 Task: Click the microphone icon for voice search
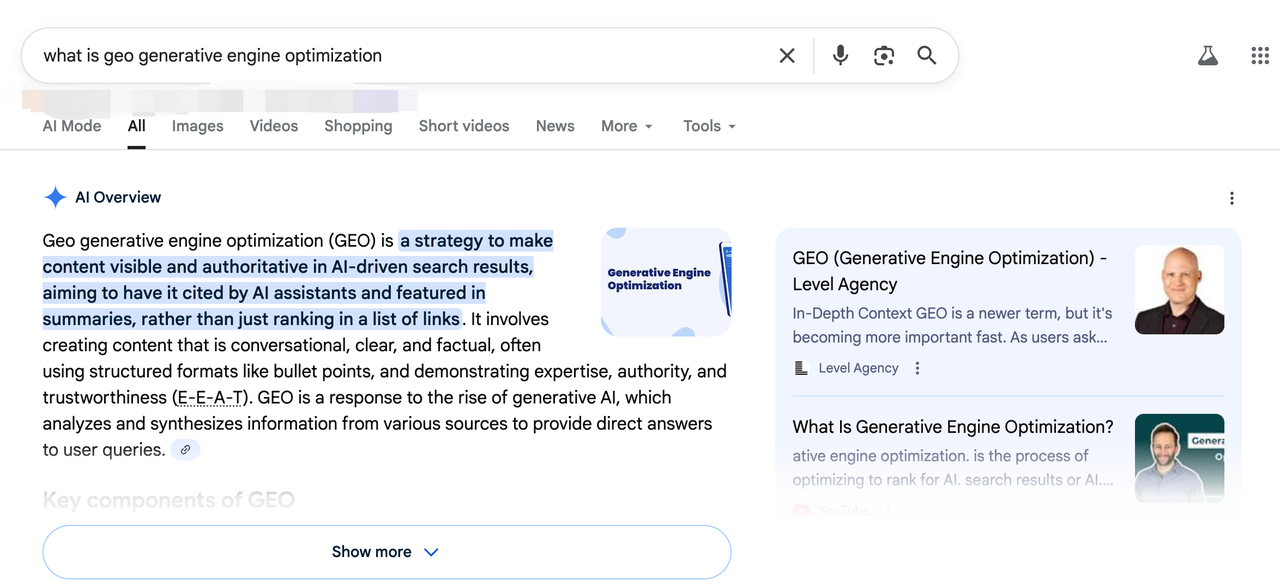click(840, 55)
